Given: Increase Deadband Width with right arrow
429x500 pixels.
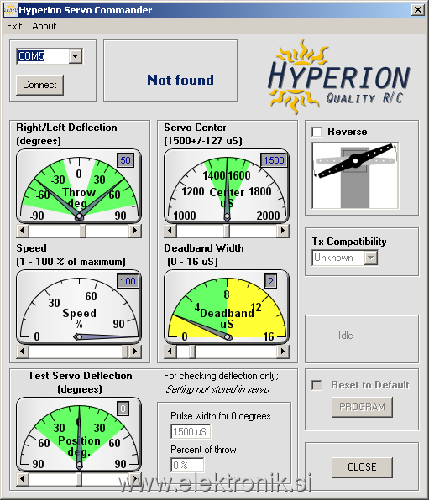Looking at the screenshot, I should (x=283, y=351).
